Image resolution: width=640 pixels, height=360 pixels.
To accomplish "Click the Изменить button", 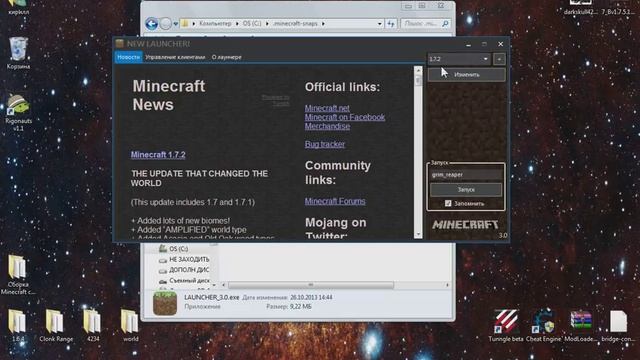I will 467,75.
